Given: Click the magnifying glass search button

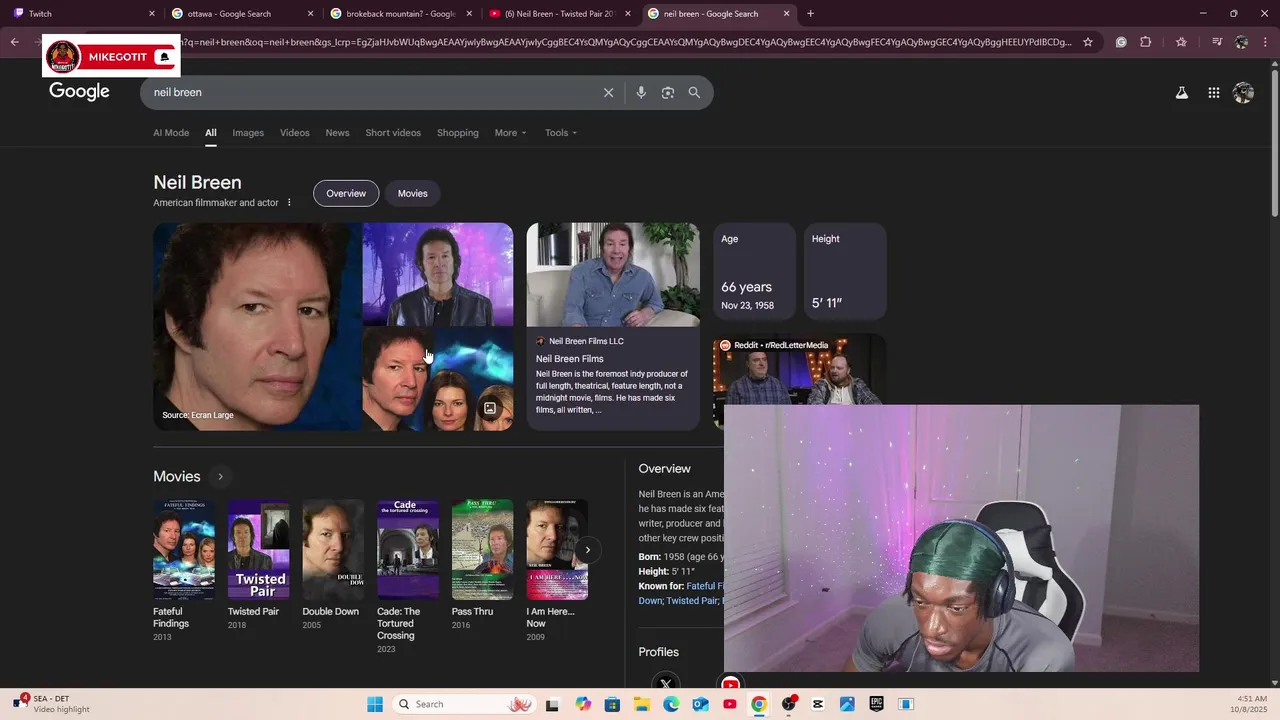Looking at the screenshot, I should (x=694, y=92).
